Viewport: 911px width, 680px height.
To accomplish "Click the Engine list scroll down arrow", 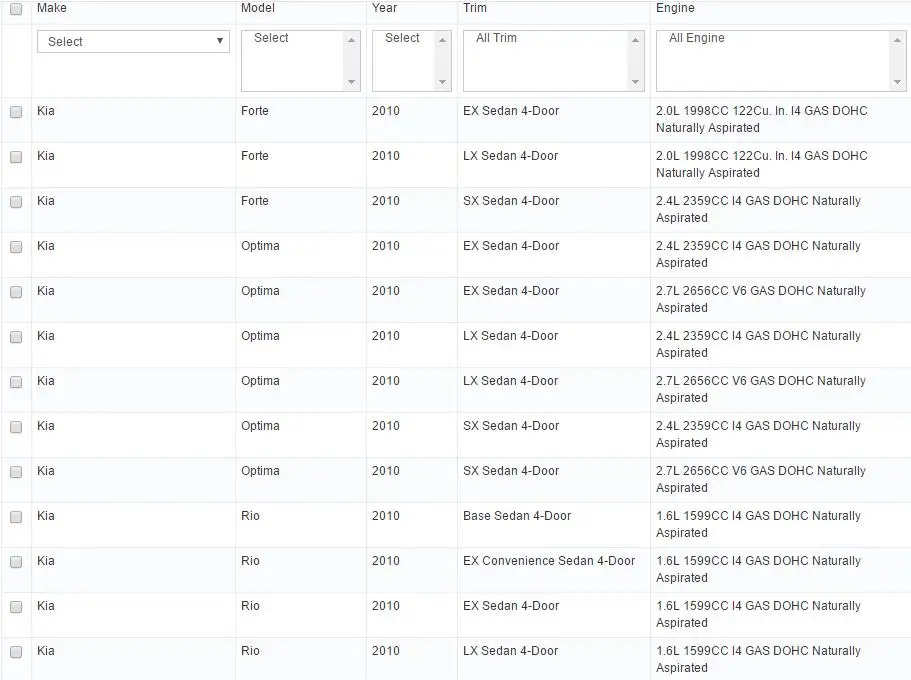I will click(897, 82).
